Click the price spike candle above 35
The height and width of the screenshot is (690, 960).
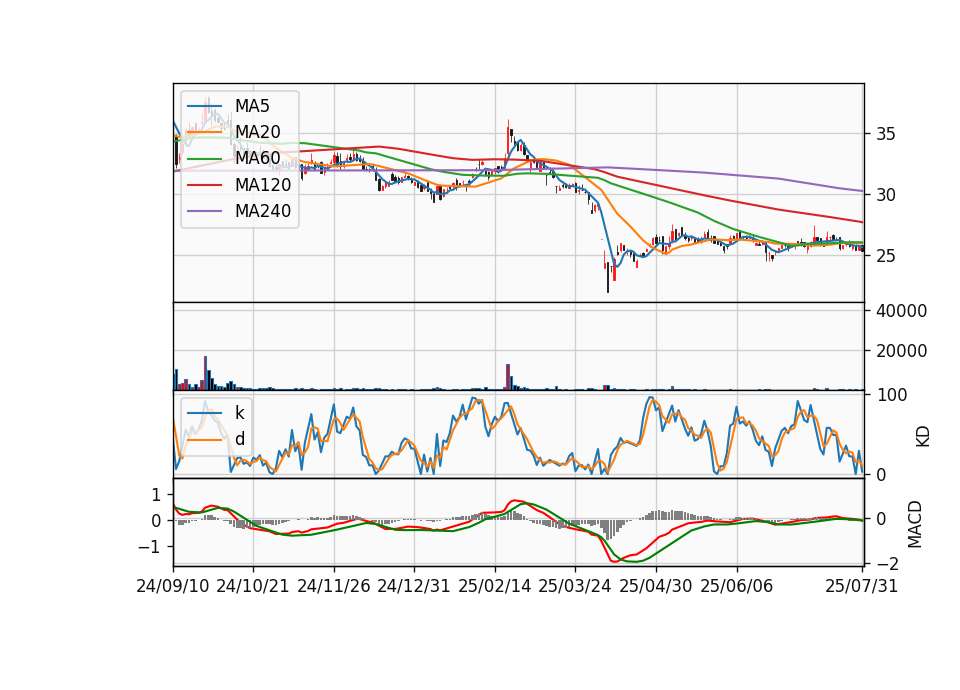coord(508,138)
